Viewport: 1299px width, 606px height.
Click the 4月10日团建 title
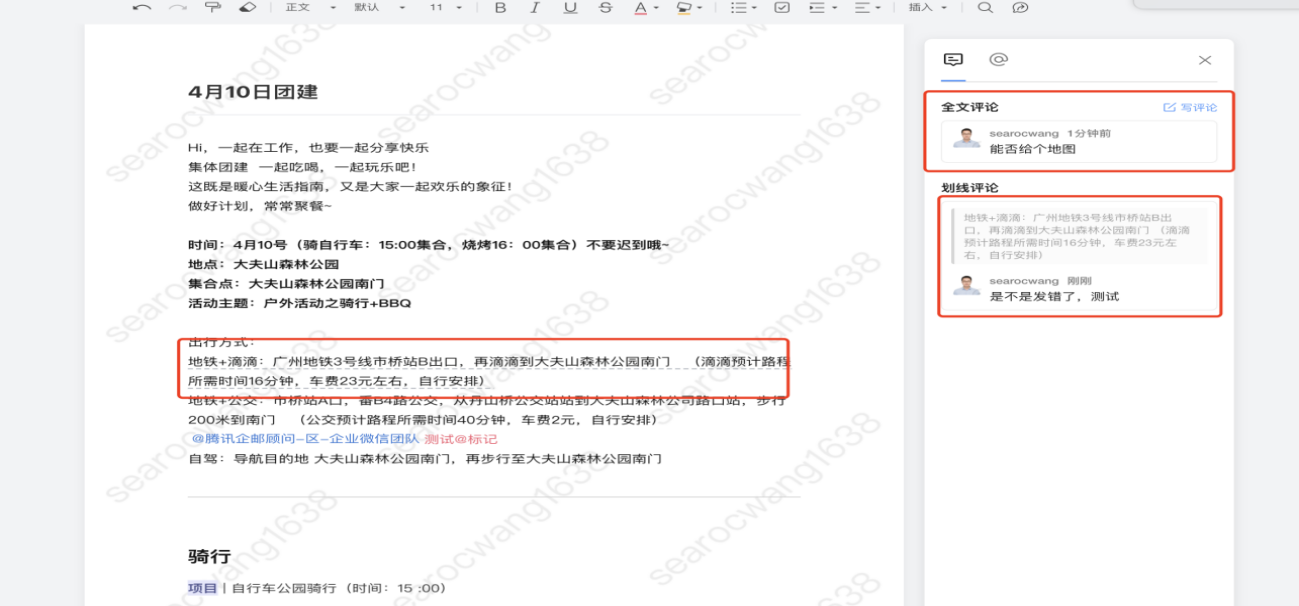coord(253,92)
